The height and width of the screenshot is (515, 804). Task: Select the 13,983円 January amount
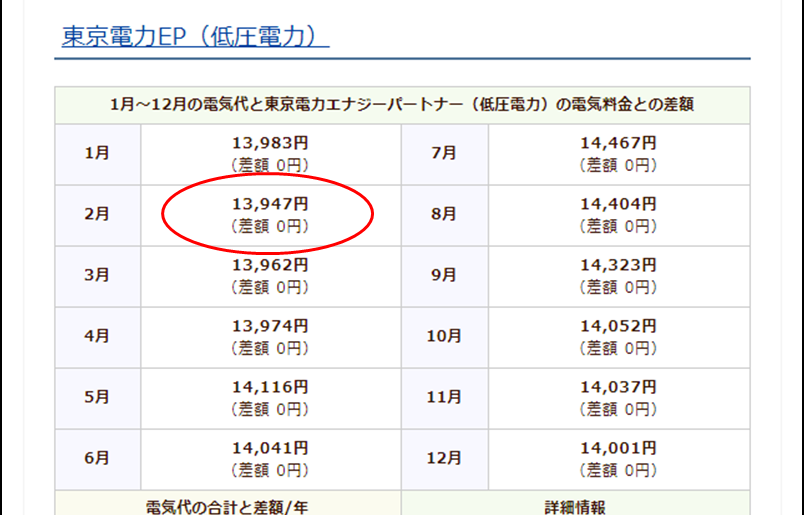270,143
